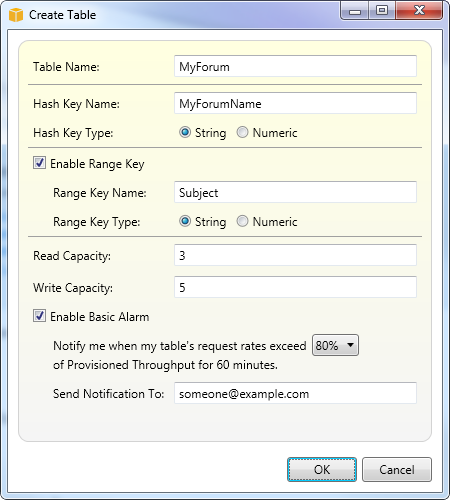Select the Read Capacity input

[x=295, y=255]
